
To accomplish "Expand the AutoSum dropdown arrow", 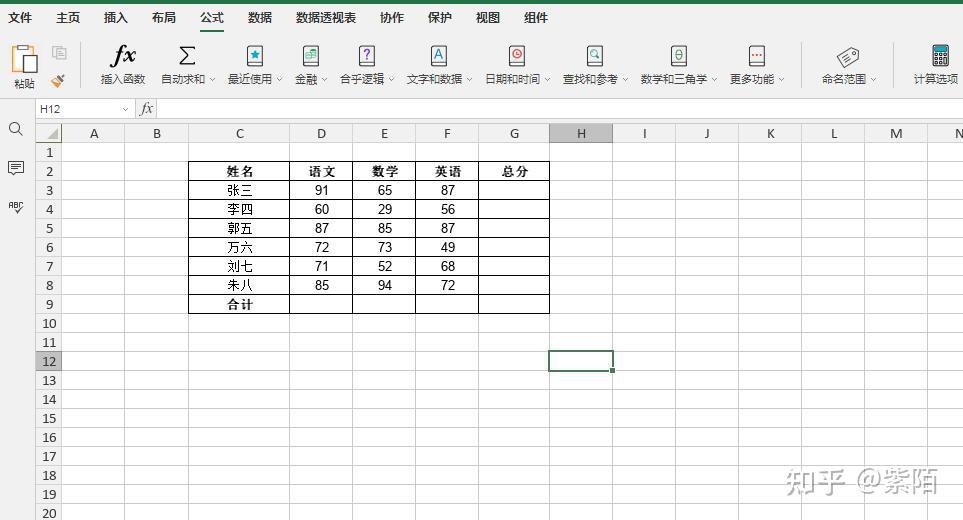I will (x=212, y=79).
